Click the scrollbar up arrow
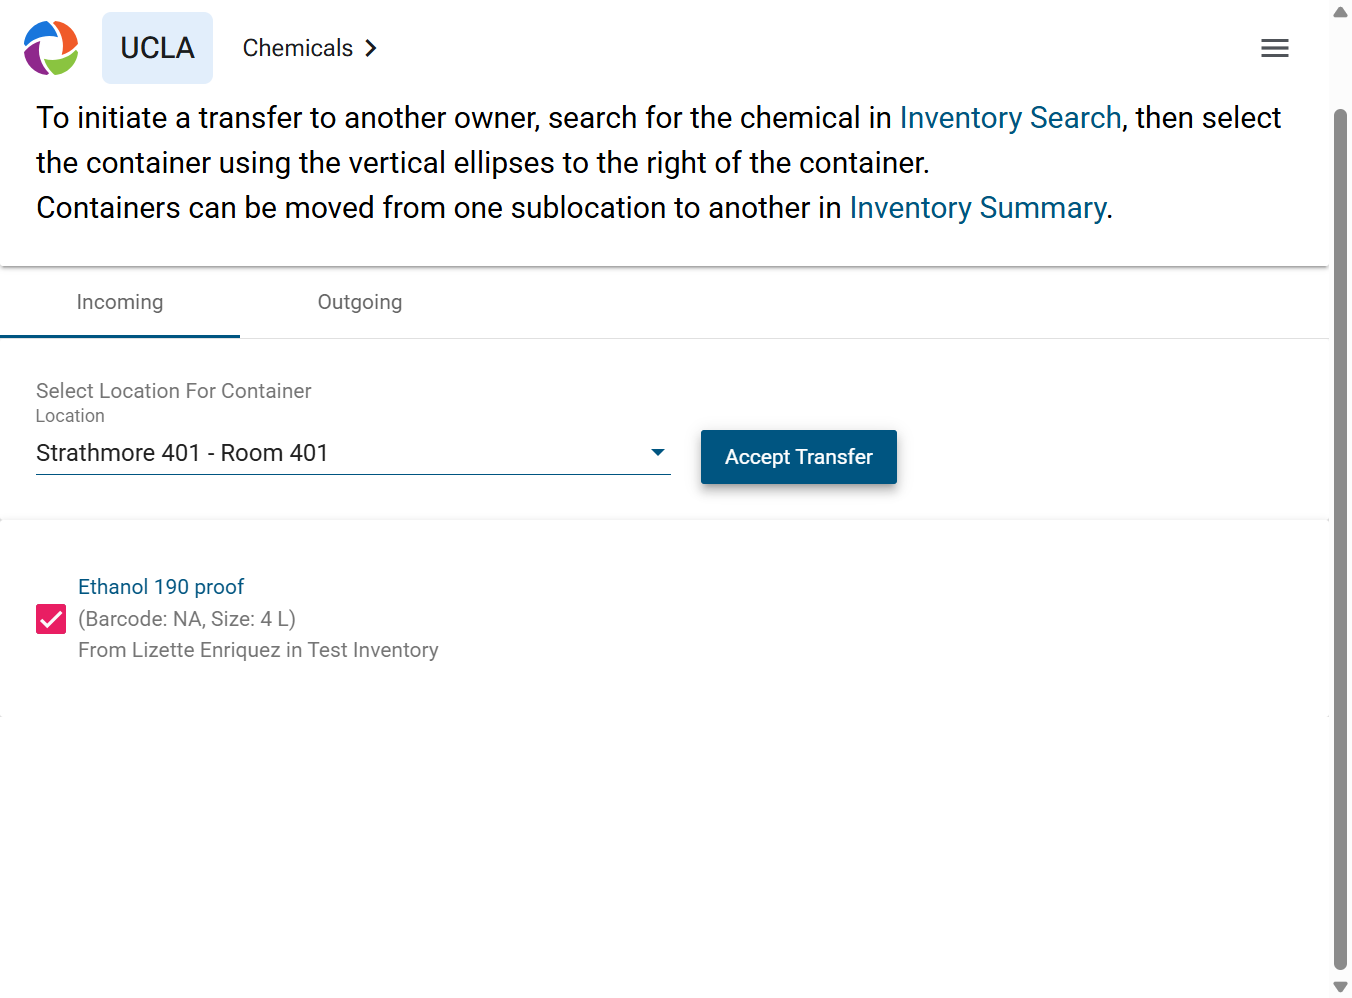Screen dimensions: 1352x998 1341,12
